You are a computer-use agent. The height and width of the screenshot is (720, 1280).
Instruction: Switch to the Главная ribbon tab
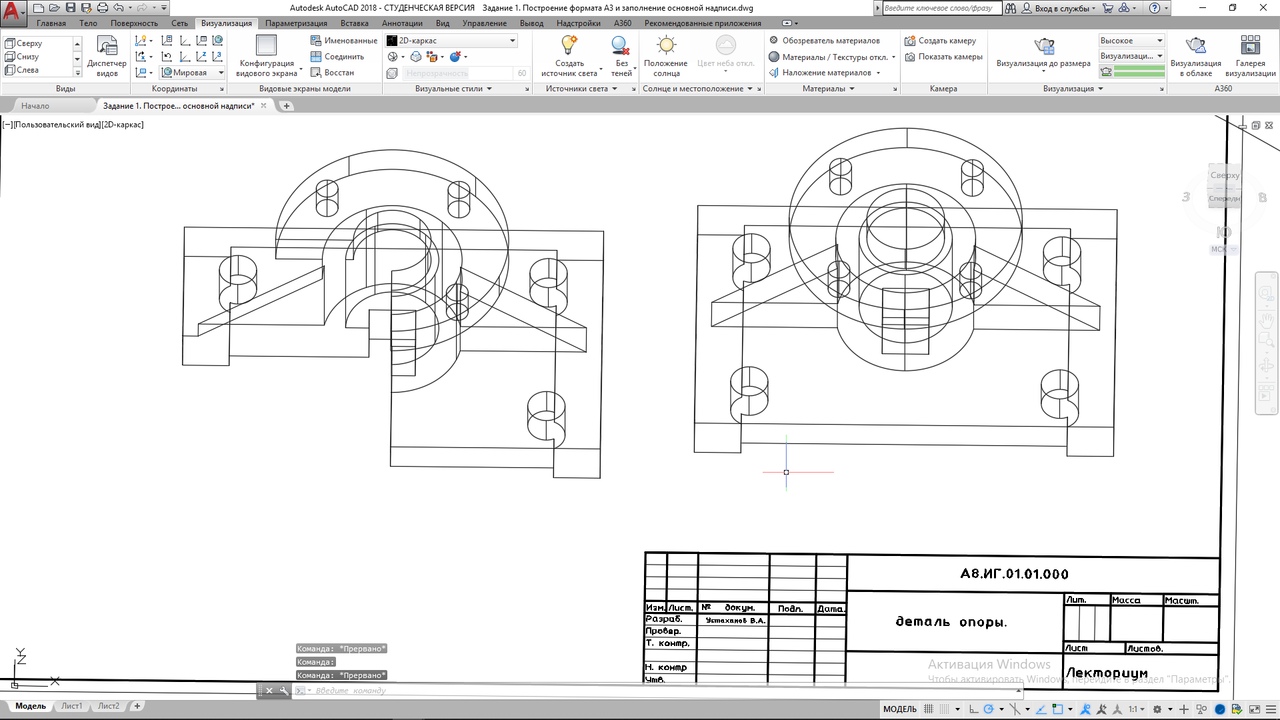pos(51,23)
